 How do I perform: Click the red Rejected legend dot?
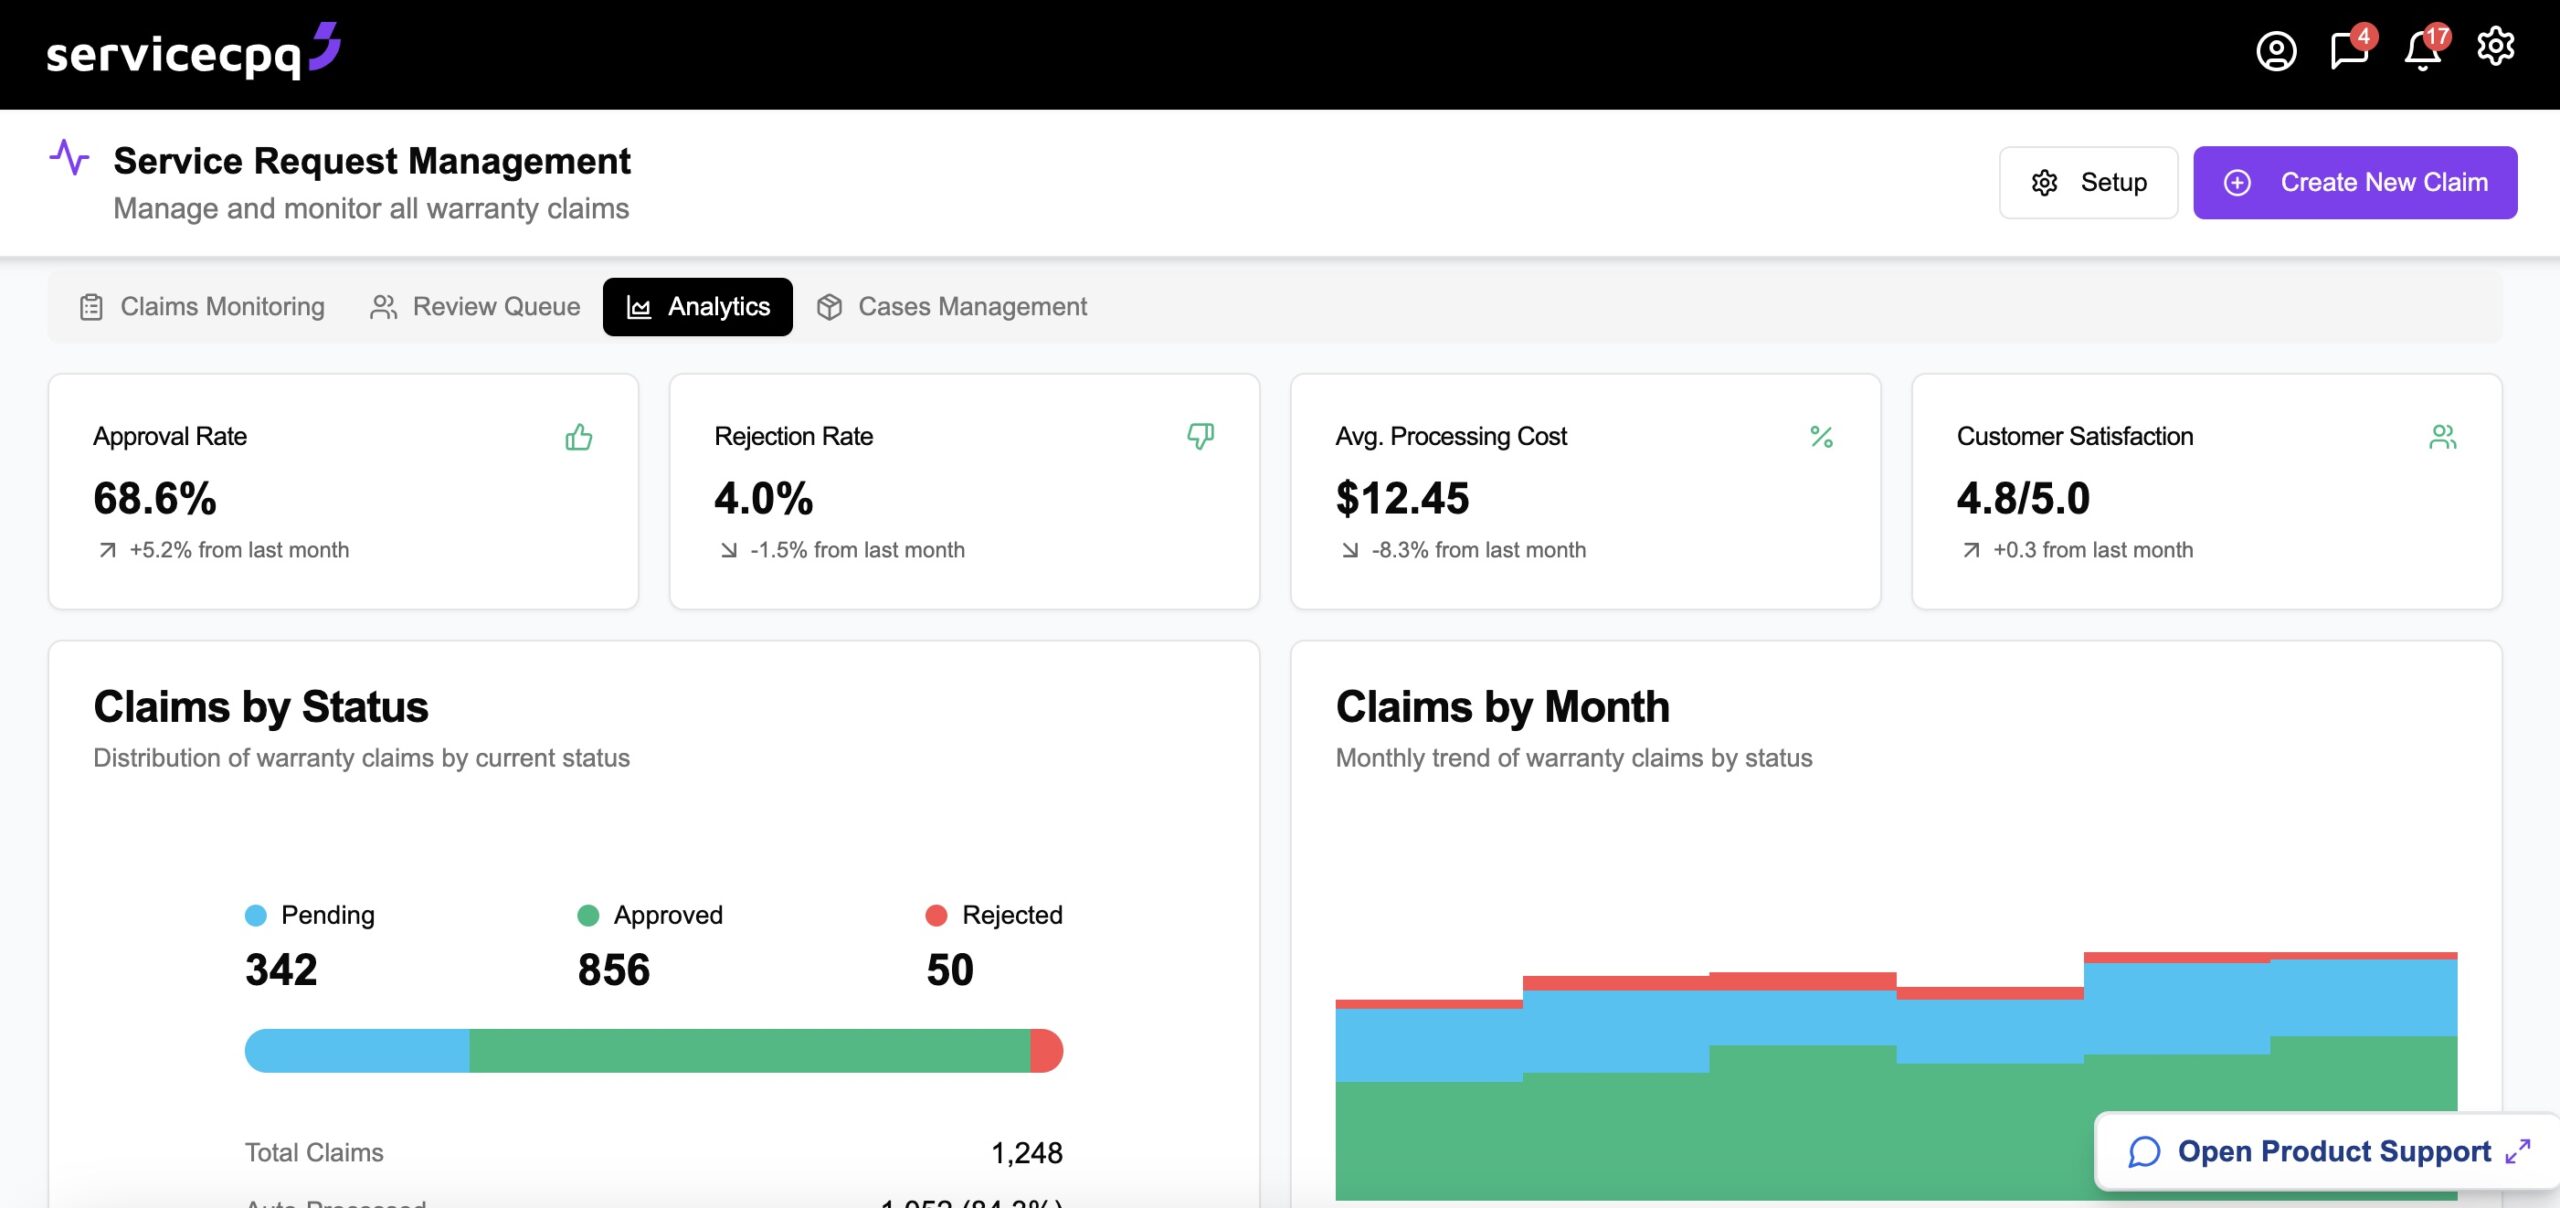936,915
